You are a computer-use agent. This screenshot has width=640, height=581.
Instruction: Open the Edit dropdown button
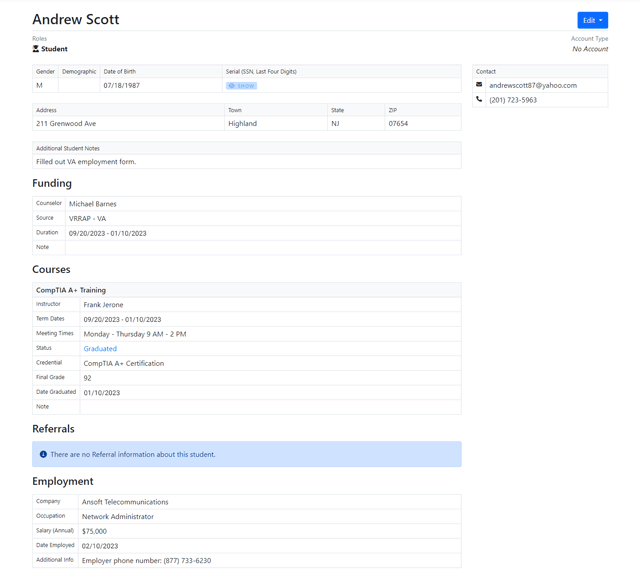point(592,20)
